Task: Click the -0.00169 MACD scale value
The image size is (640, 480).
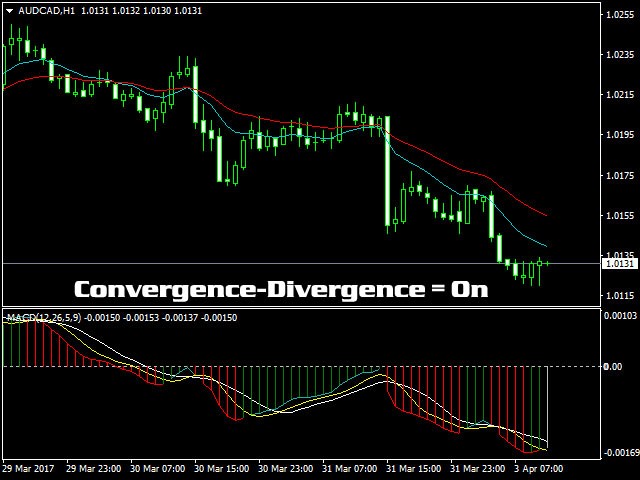Action: (x=620, y=453)
